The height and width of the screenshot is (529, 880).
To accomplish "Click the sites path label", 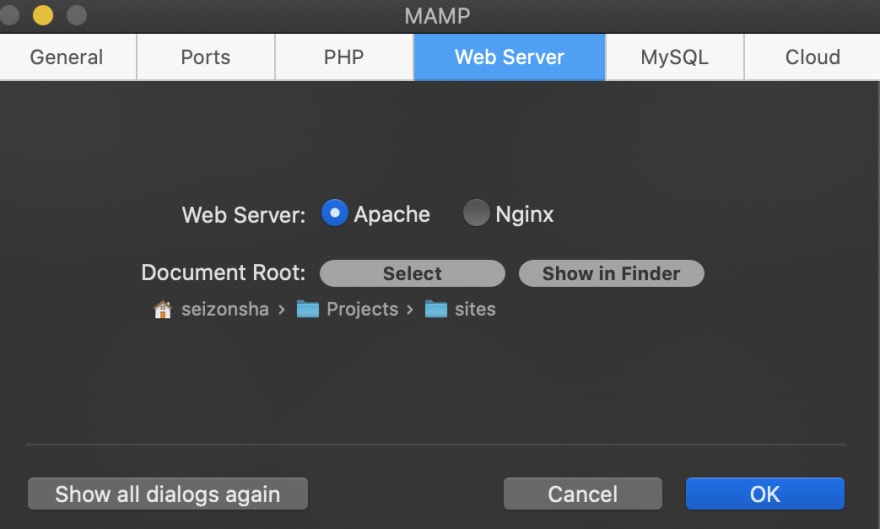I will pyautogui.click(x=475, y=309).
